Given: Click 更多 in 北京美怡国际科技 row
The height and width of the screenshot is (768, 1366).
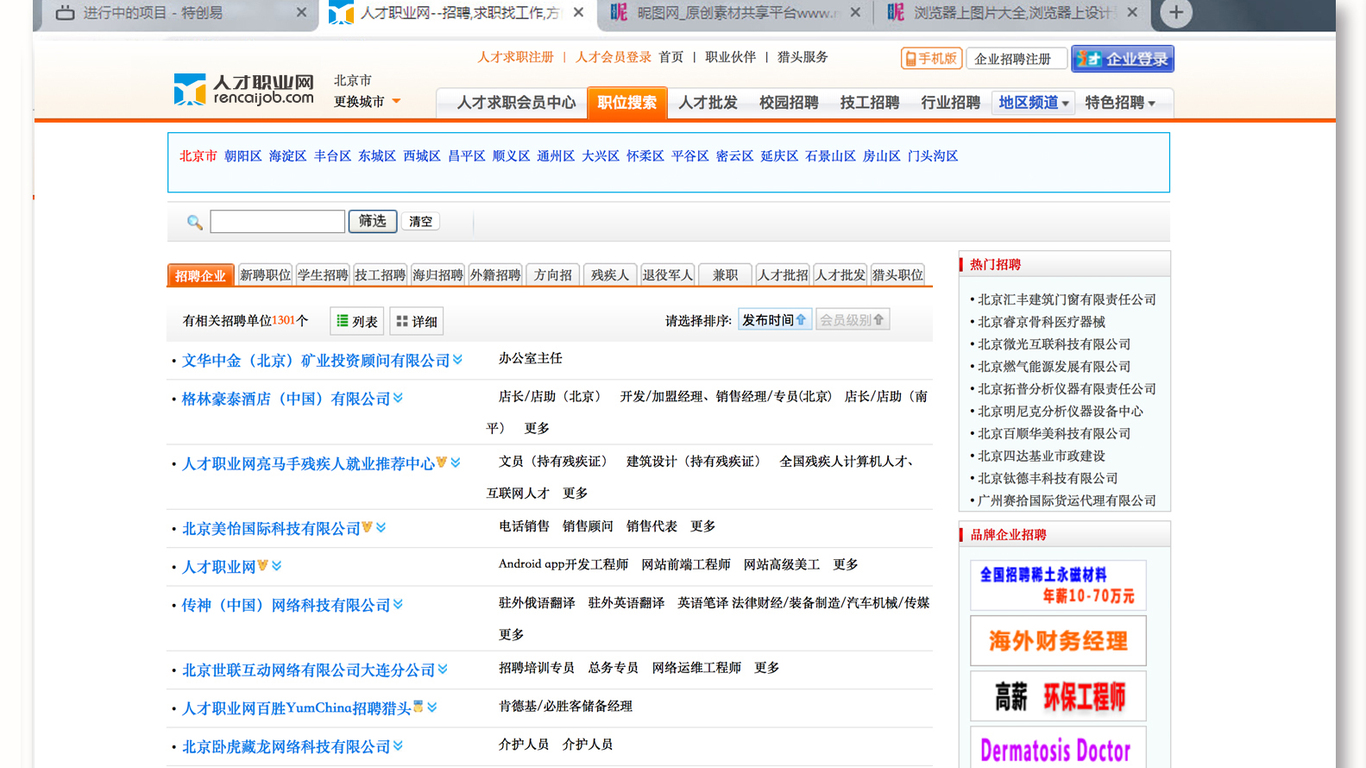Looking at the screenshot, I should coord(703,526).
